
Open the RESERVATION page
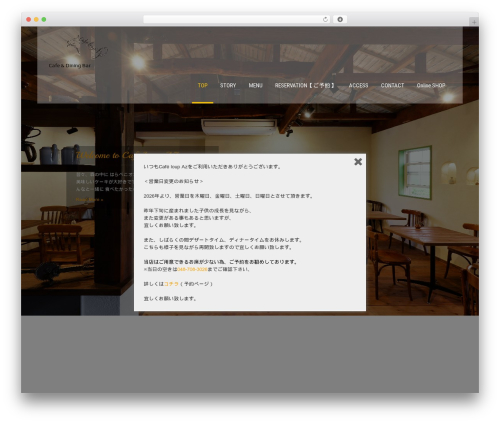point(304,86)
